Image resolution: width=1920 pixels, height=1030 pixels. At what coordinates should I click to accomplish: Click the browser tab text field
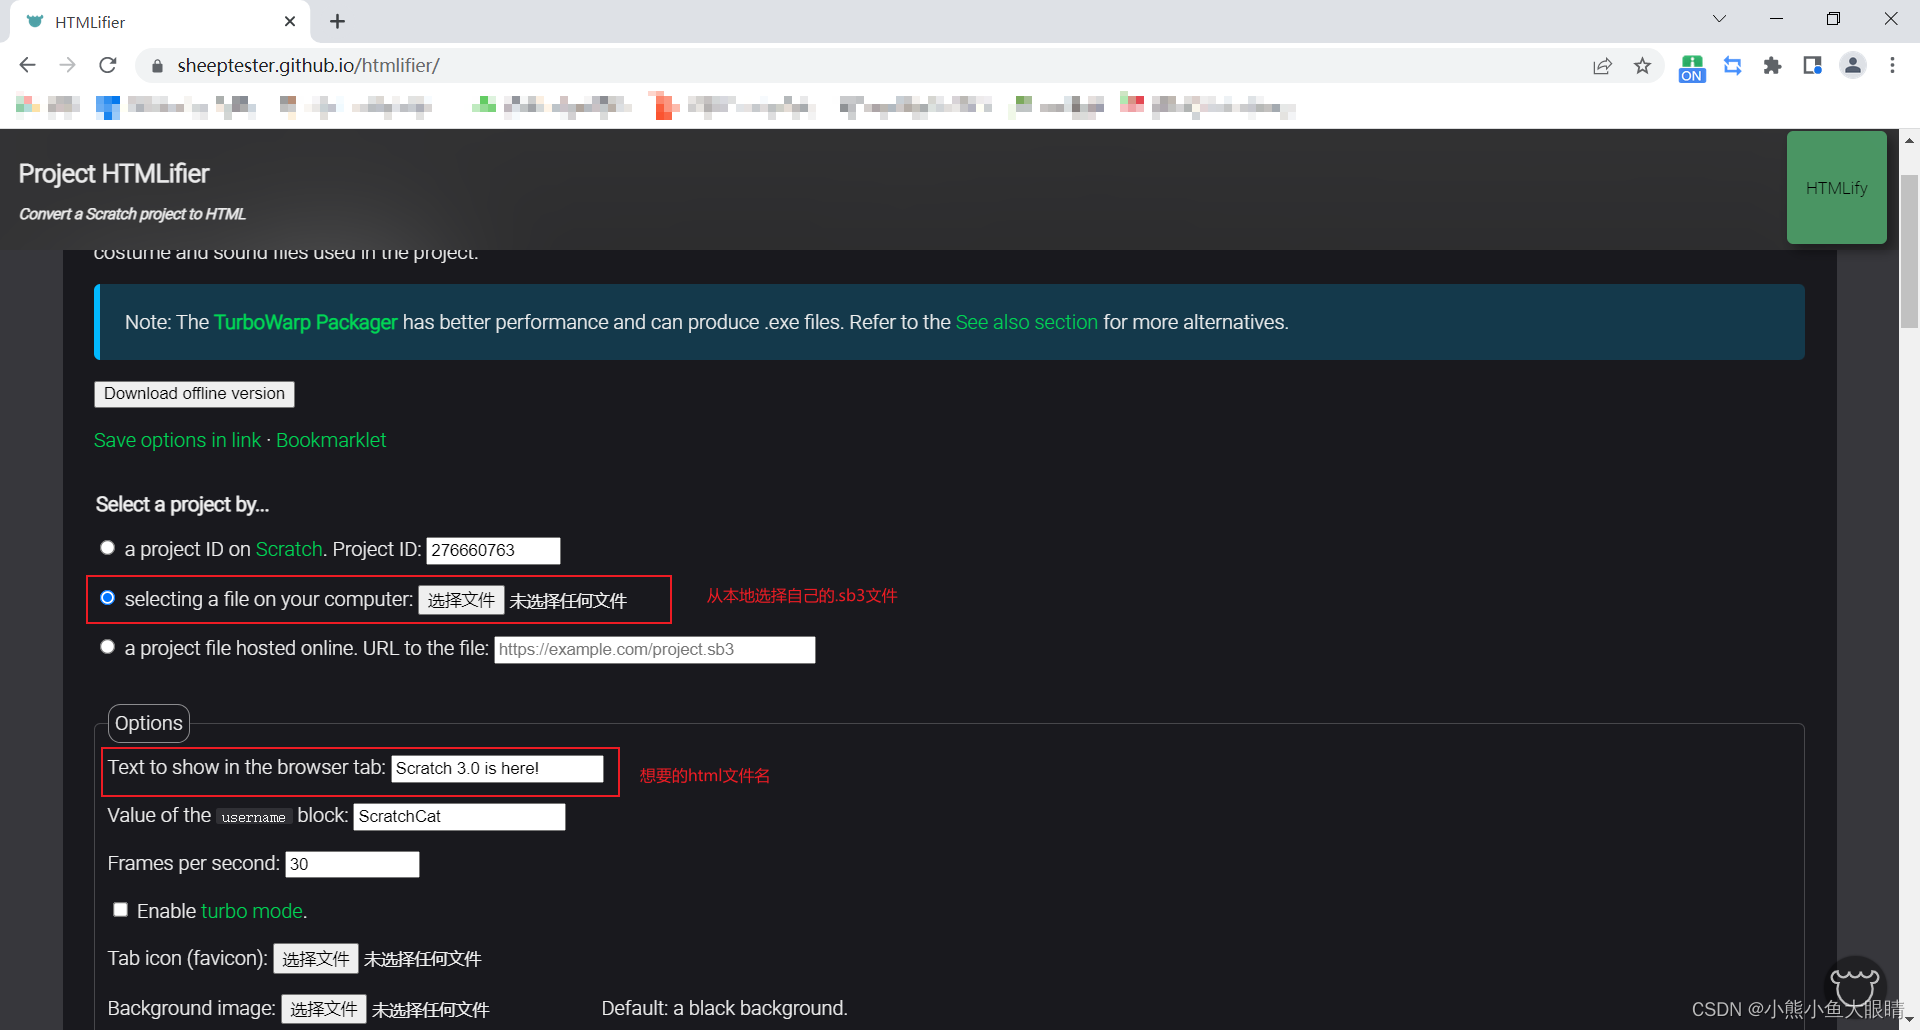pos(497,768)
